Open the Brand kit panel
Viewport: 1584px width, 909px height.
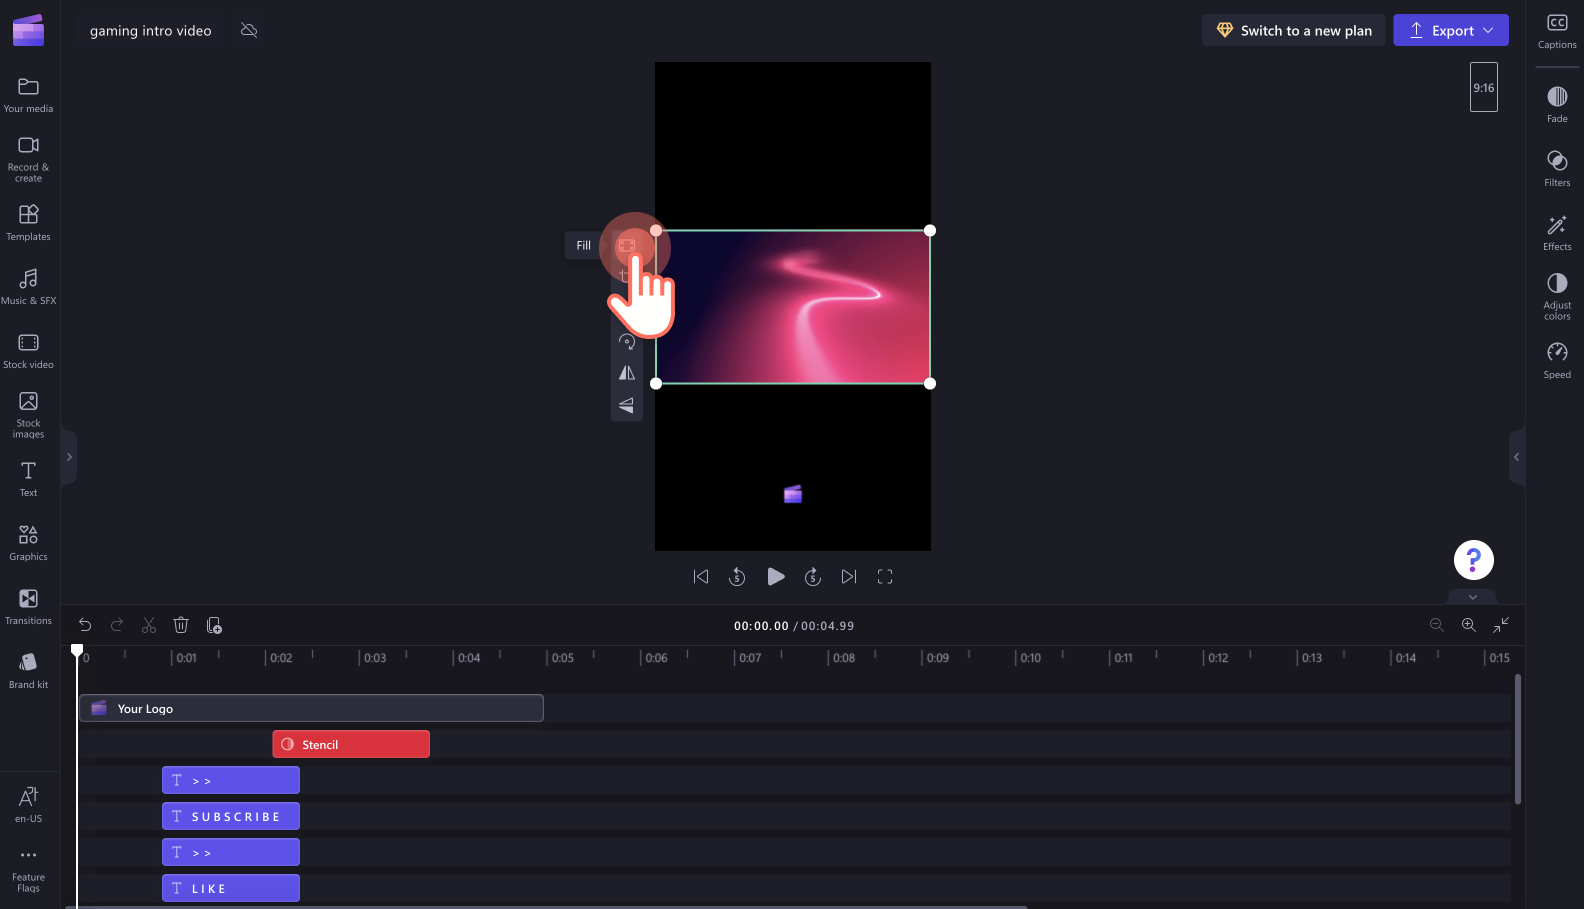pos(28,671)
